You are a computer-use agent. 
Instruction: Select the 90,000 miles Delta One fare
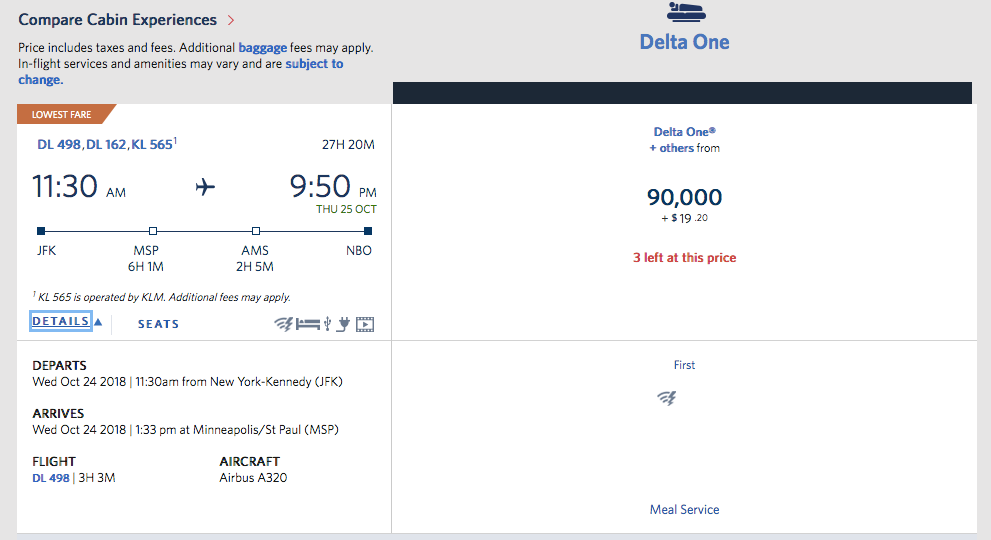pyautogui.click(x=684, y=198)
